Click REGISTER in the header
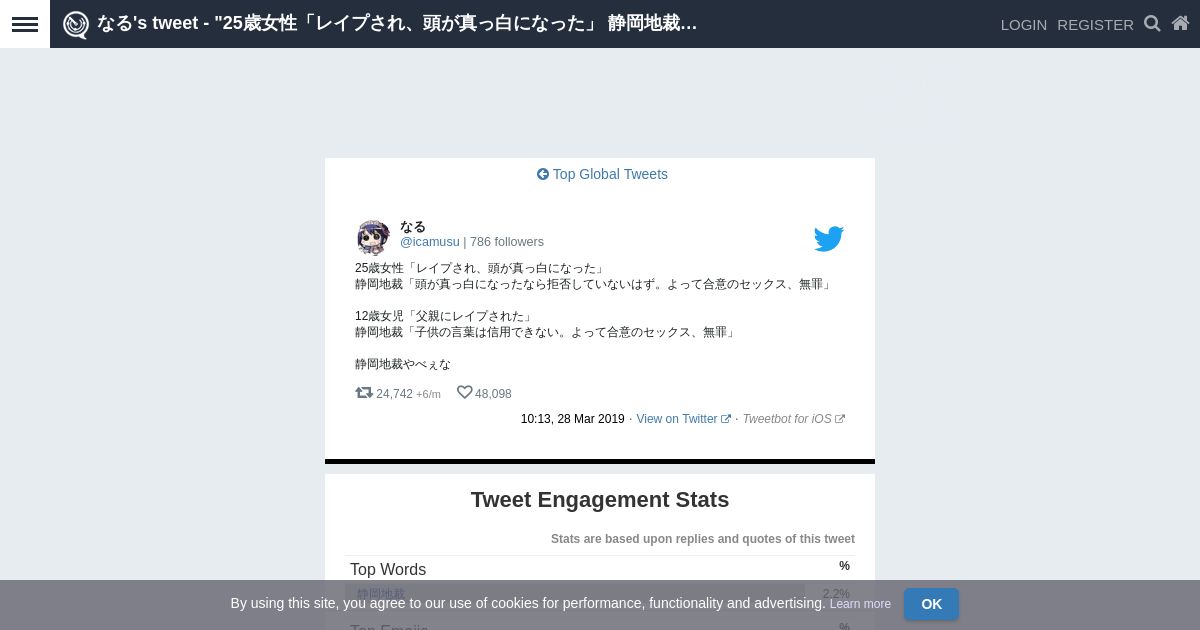This screenshot has width=1200, height=630. 1095,24
